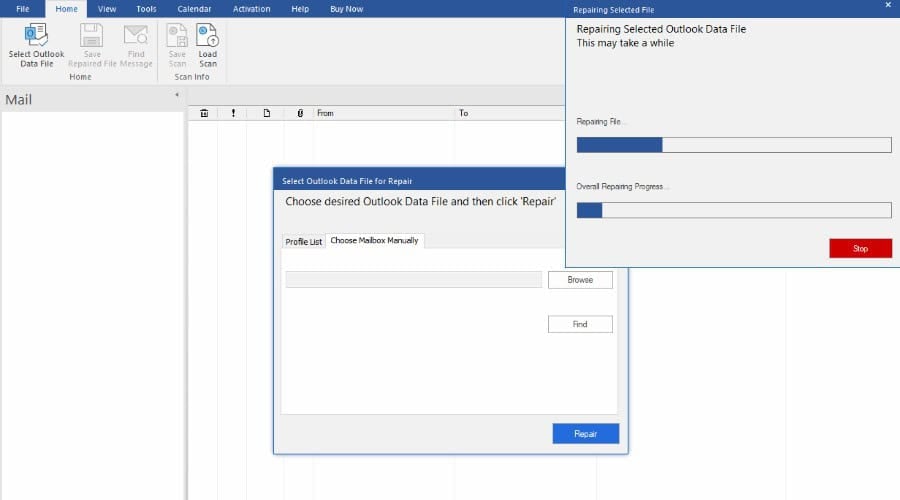Click the Overall Repairing Progress bar
The image size is (900, 500).
click(734, 210)
